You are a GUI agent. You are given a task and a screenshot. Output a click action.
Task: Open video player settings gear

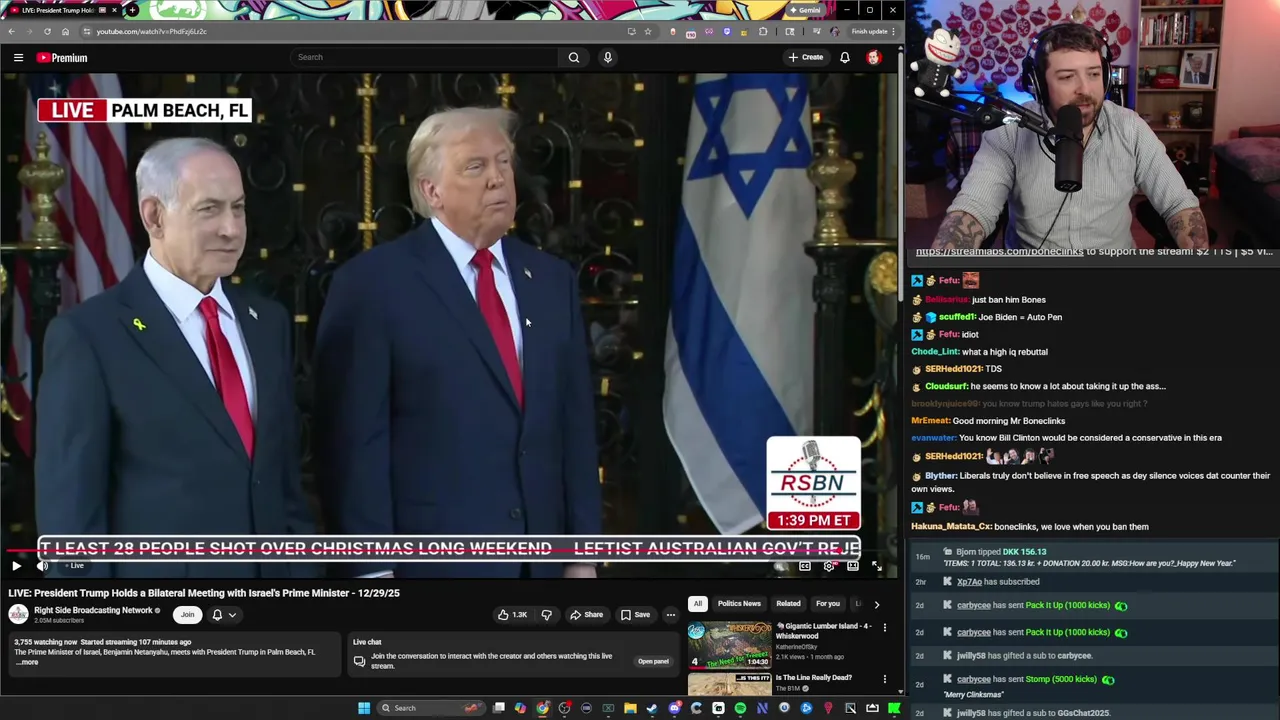829,566
